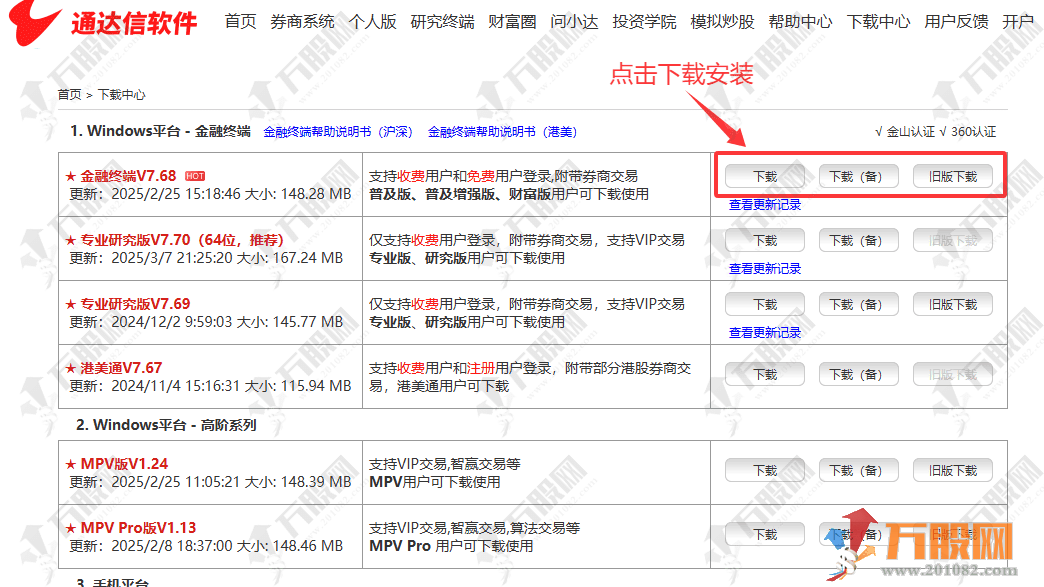Click 下载 for 专业研究版V7.69
The width and height of the screenshot is (1044, 587).
click(765, 304)
